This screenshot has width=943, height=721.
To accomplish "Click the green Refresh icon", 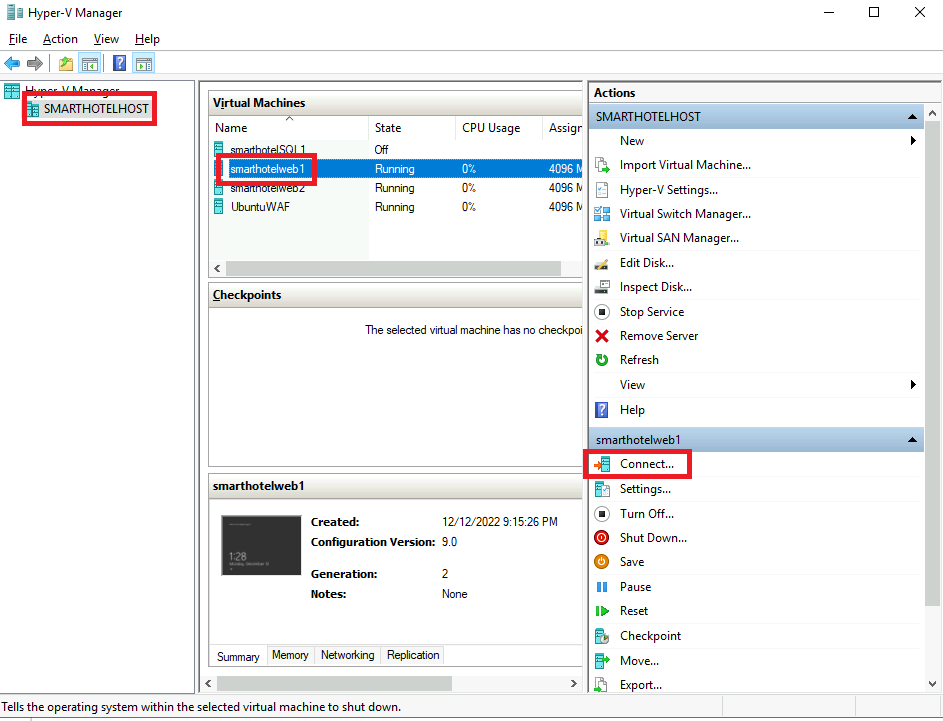I will [x=601, y=360].
